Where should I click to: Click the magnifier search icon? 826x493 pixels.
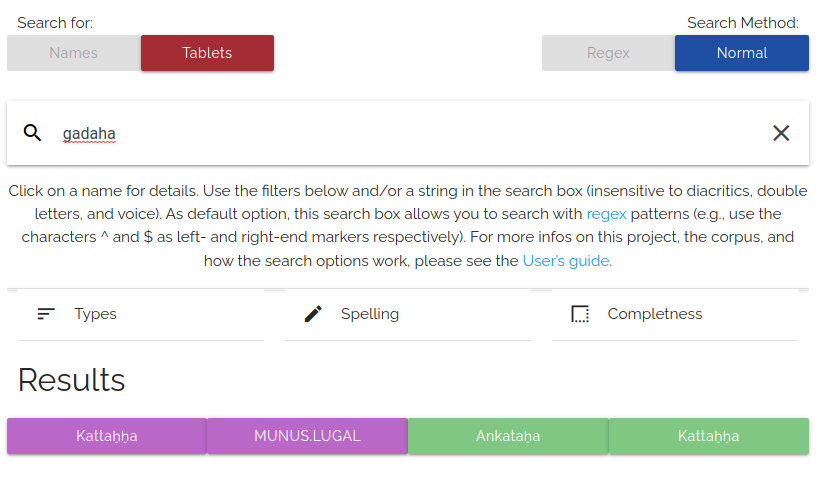tap(33, 133)
